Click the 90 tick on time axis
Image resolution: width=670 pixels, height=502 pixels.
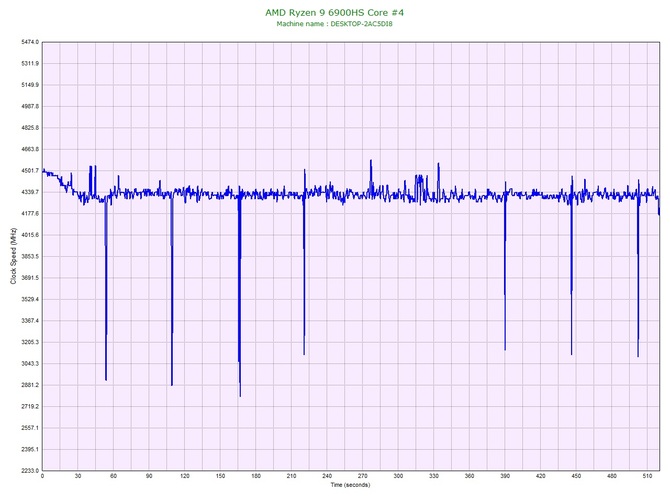click(149, 476)
